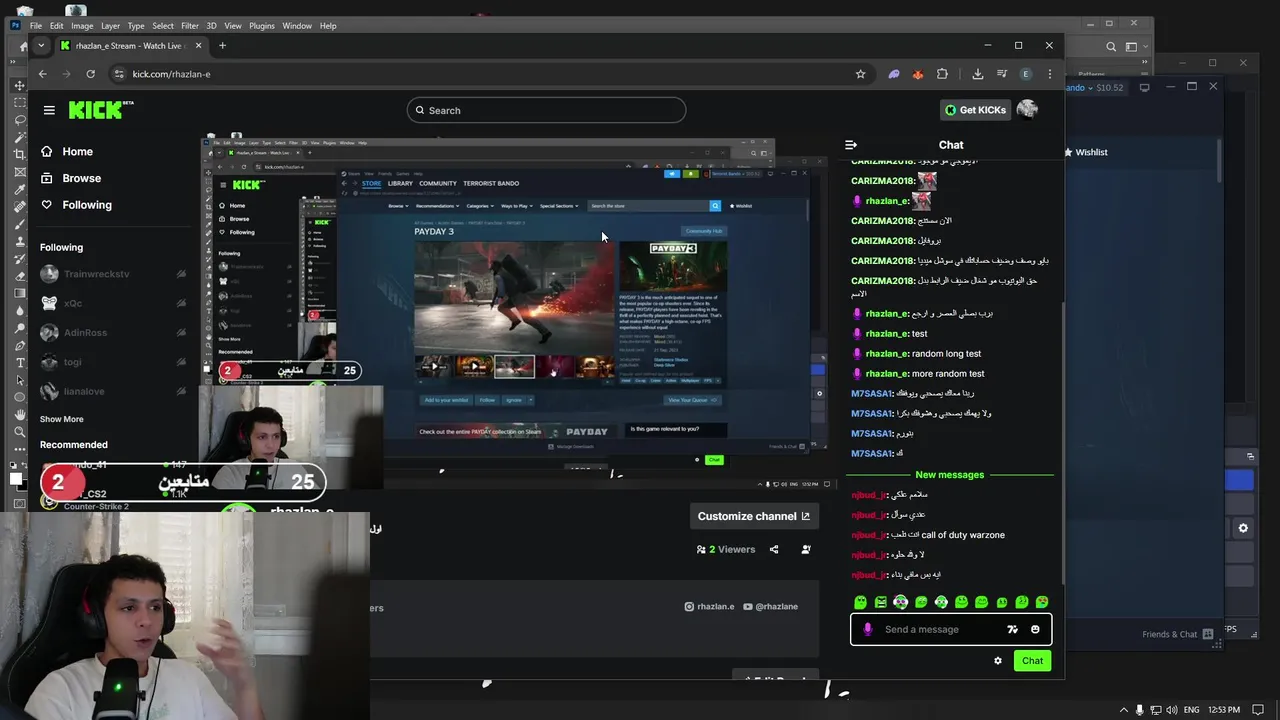Open the browser extensions puzzle icon
The image size is (1280, 720).
coord(942,74)
